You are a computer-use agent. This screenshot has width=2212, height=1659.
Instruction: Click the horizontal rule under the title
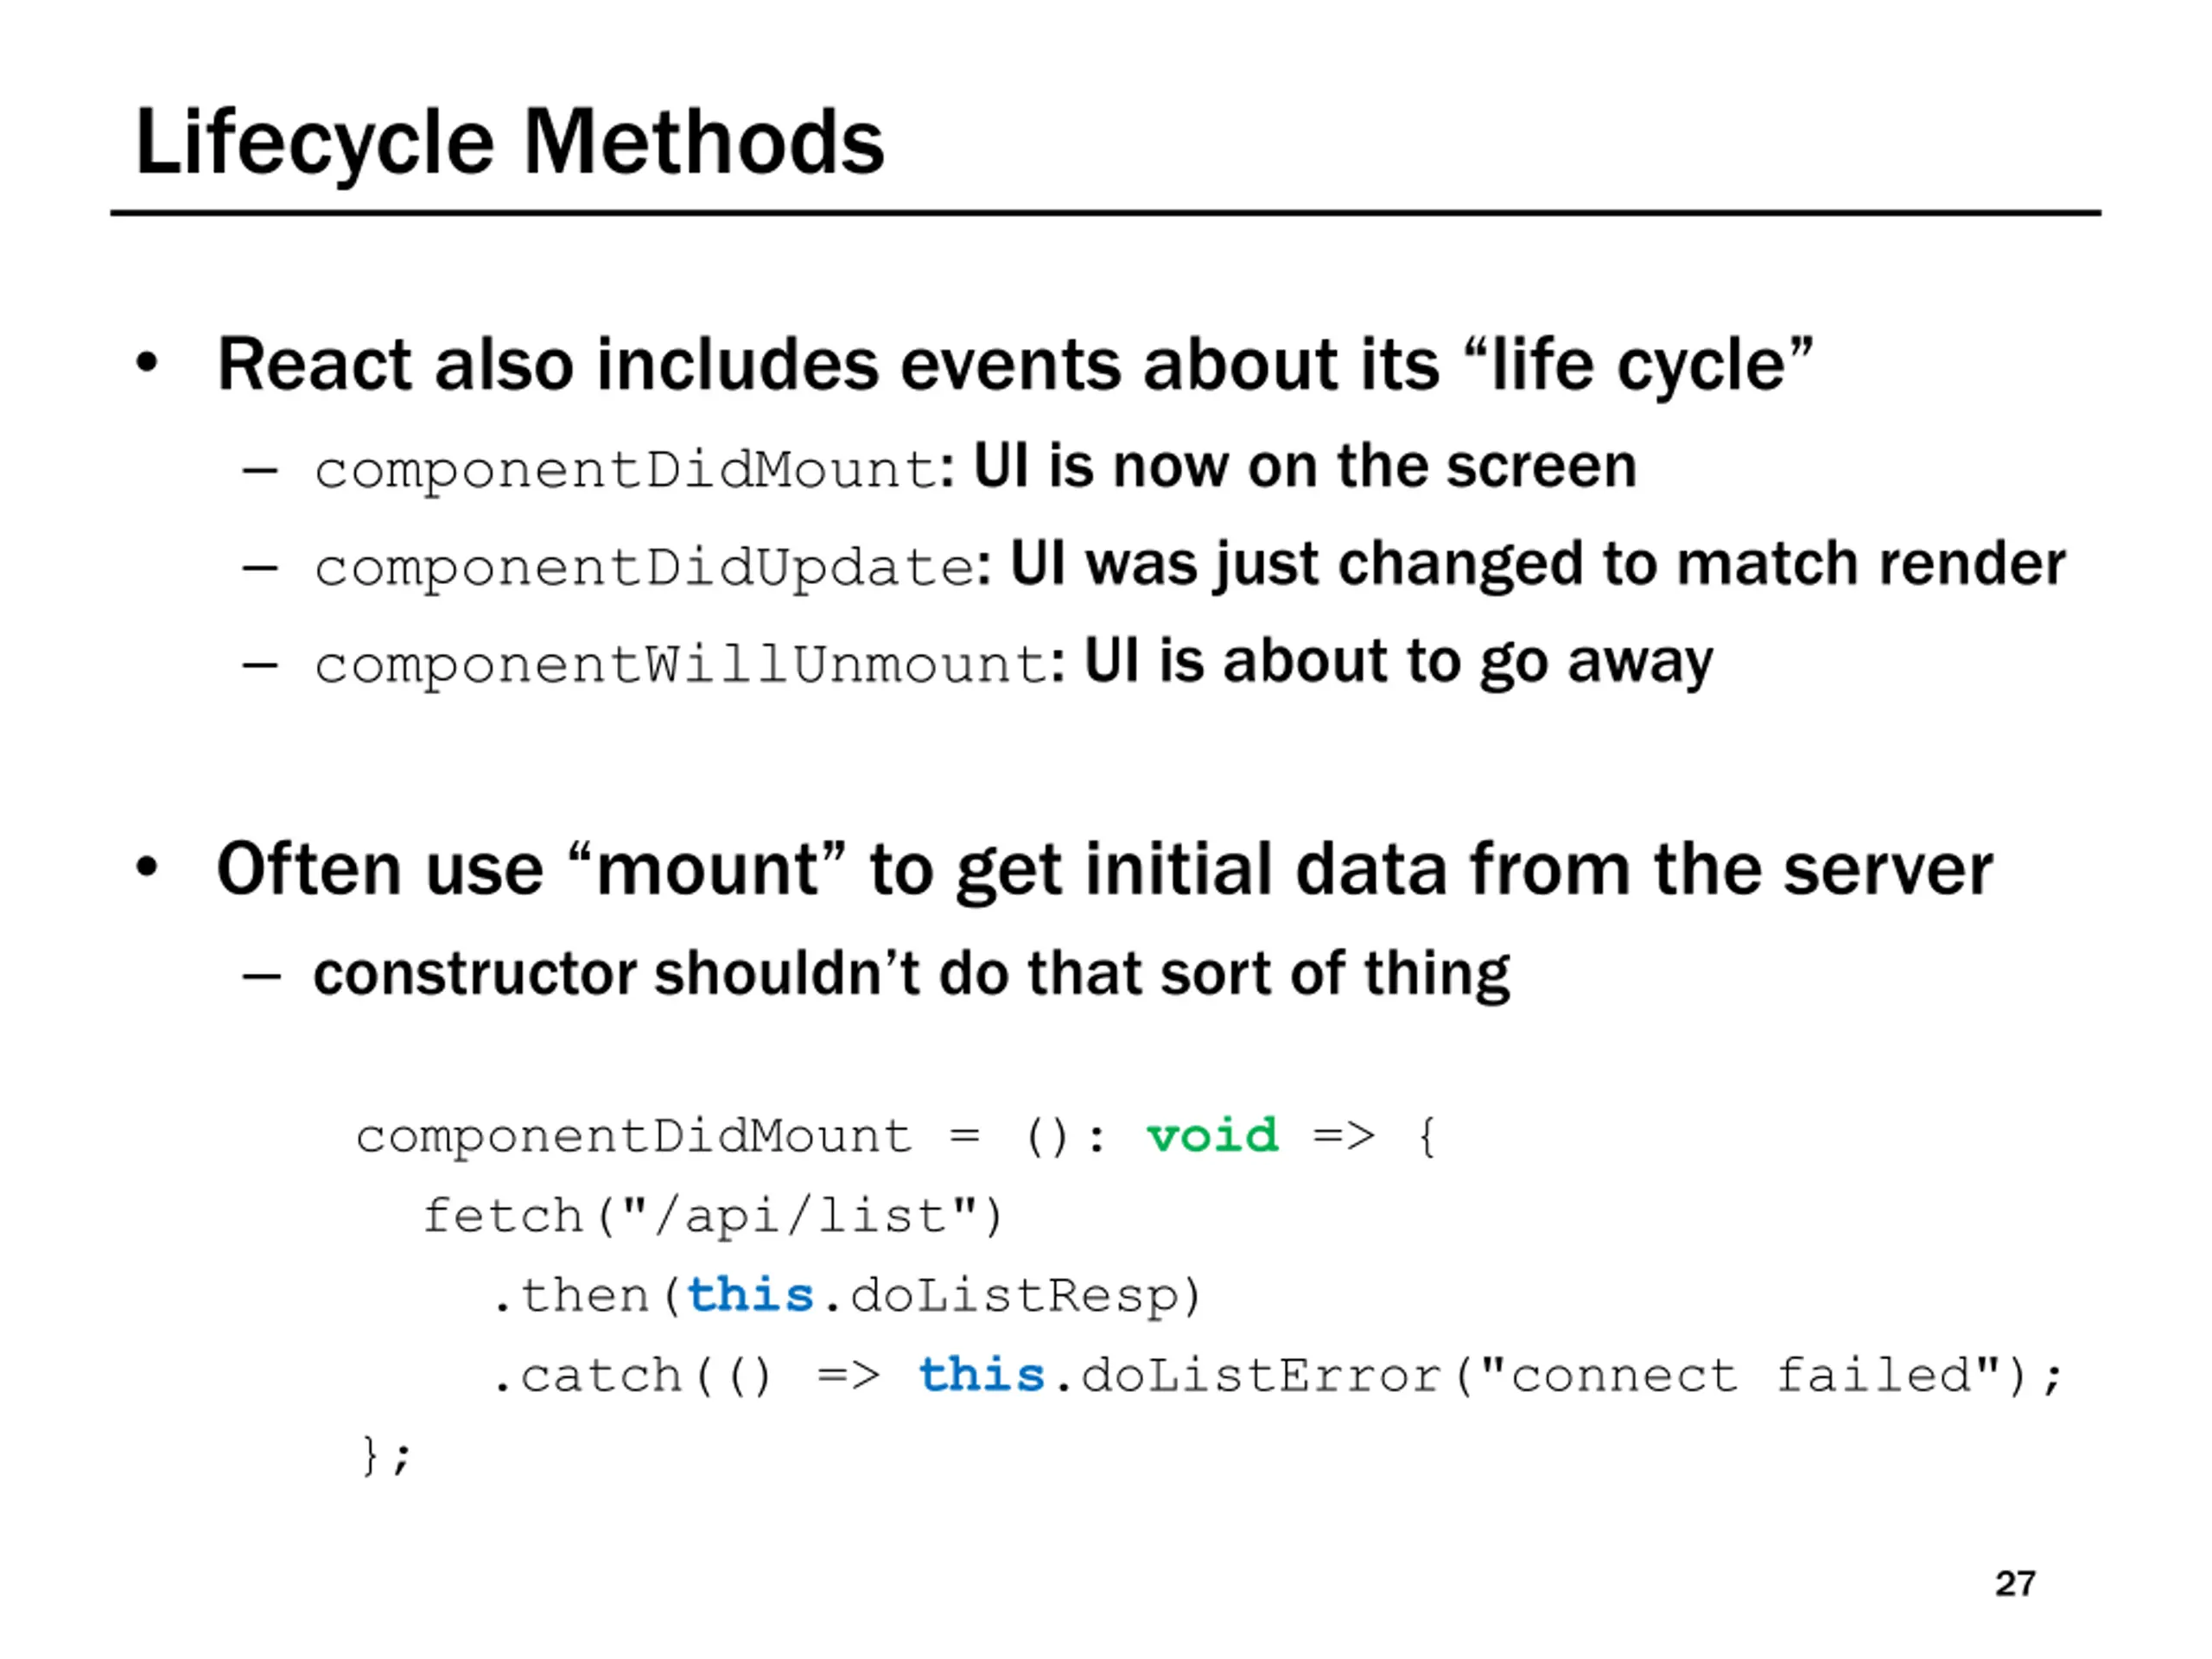coord(1105,213)
